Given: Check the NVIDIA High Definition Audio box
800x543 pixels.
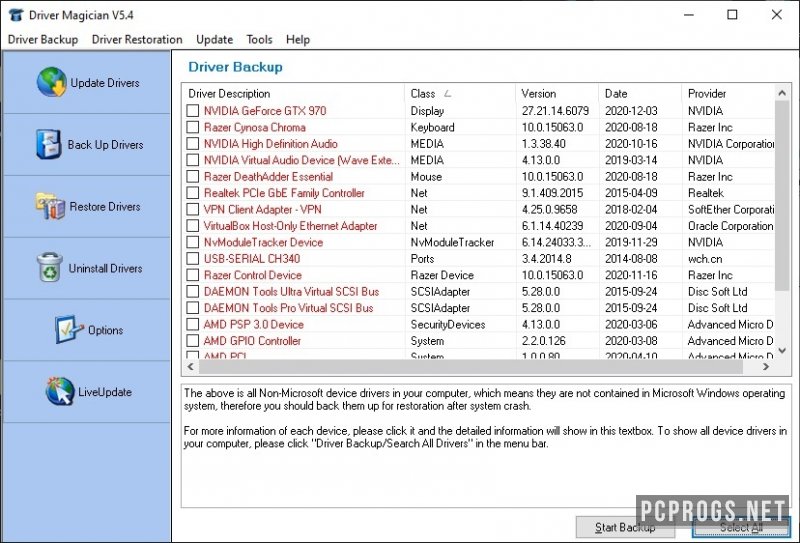Looking at the screenshot, I should coord(192,143).
